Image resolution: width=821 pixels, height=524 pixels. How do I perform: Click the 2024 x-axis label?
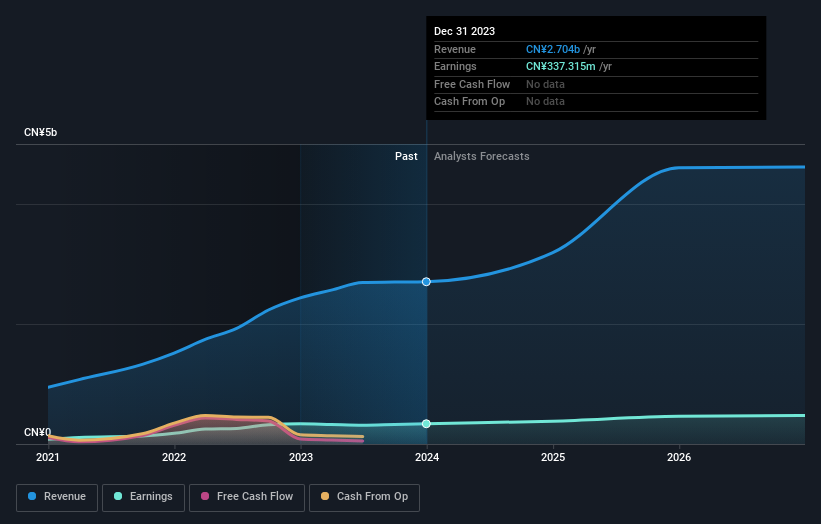427,458
